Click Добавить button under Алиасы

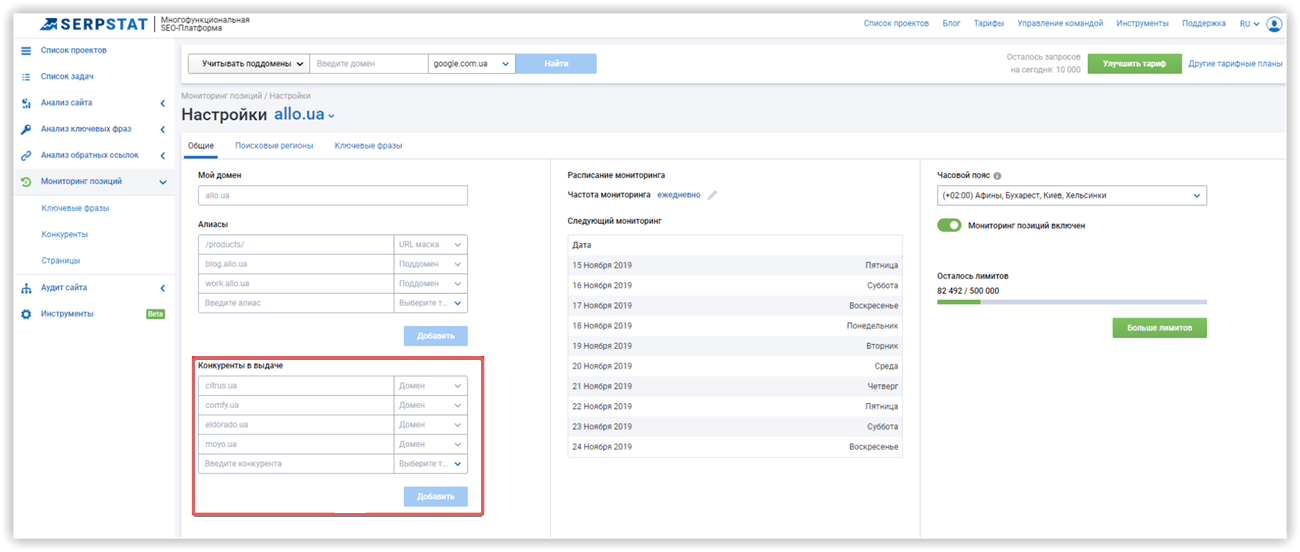click(x=435, y=336)
